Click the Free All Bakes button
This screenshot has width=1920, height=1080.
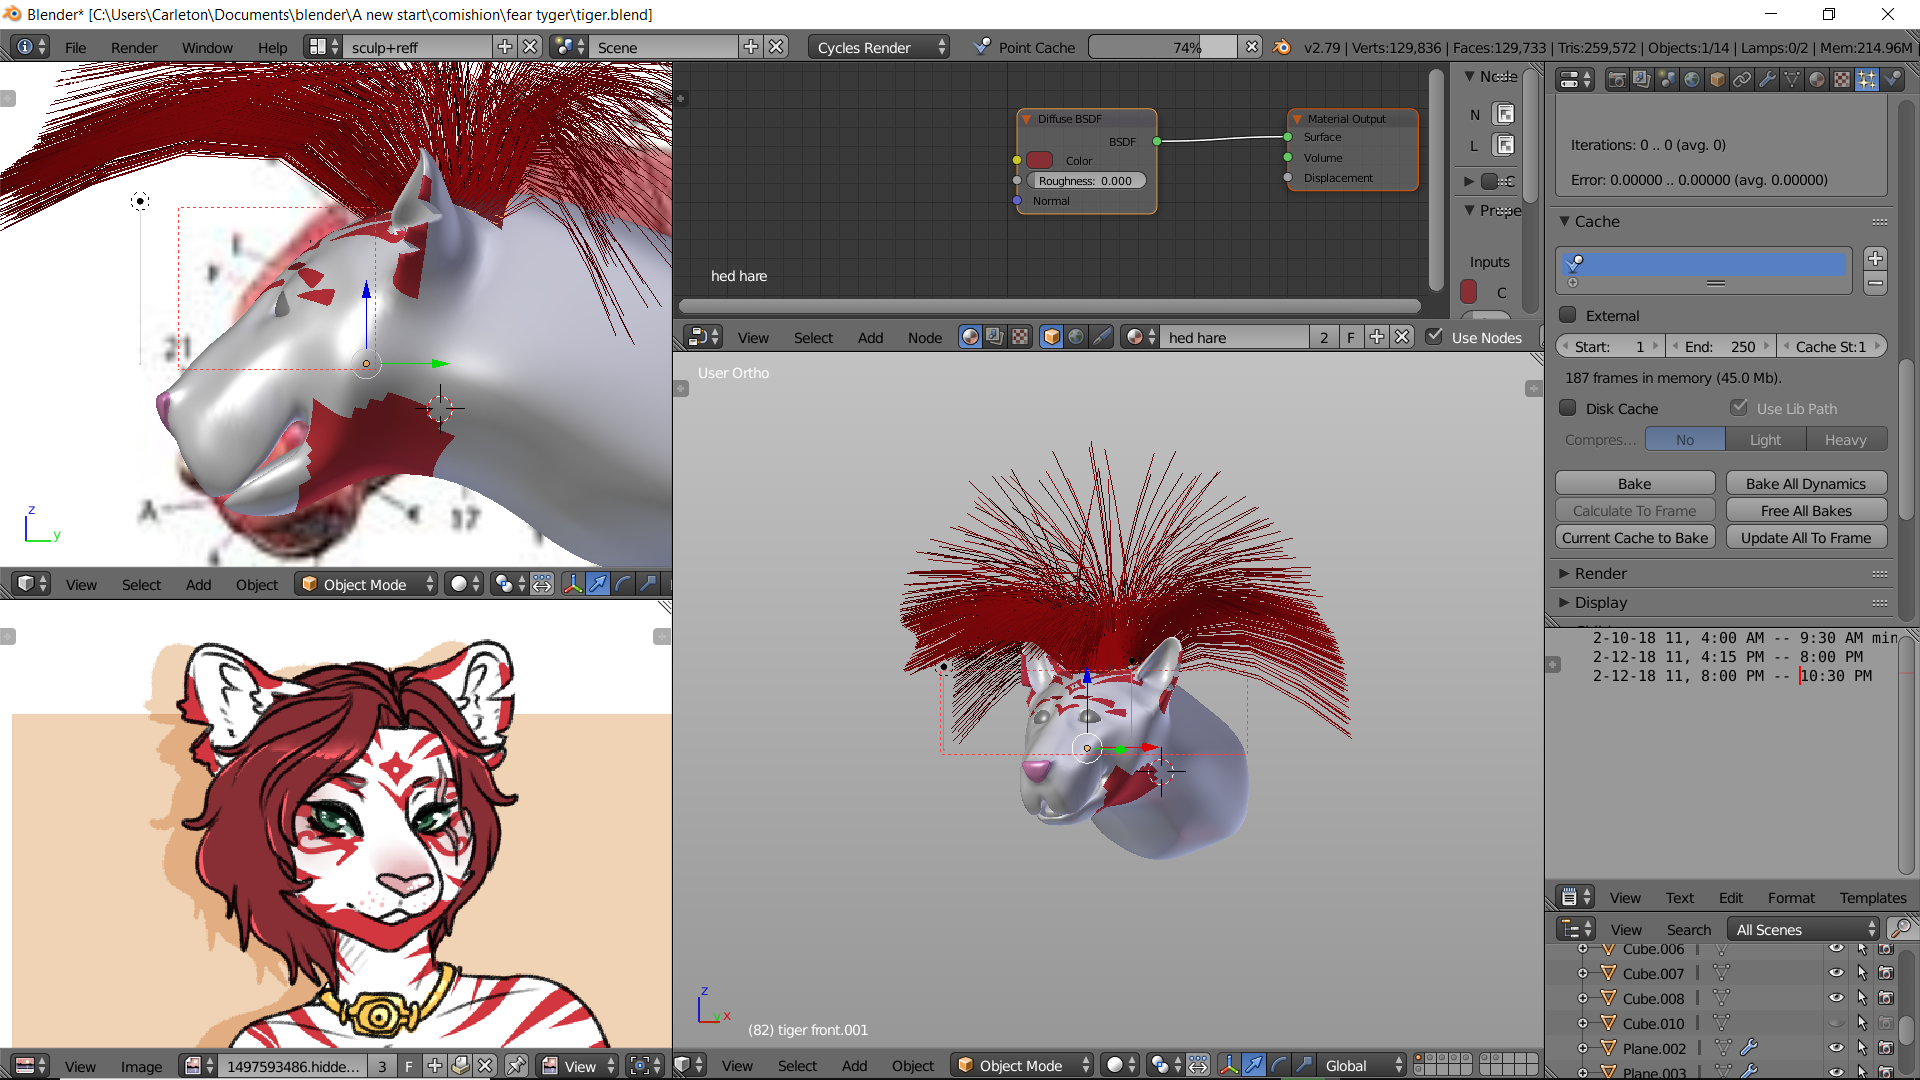click(x=1805, y=511)
